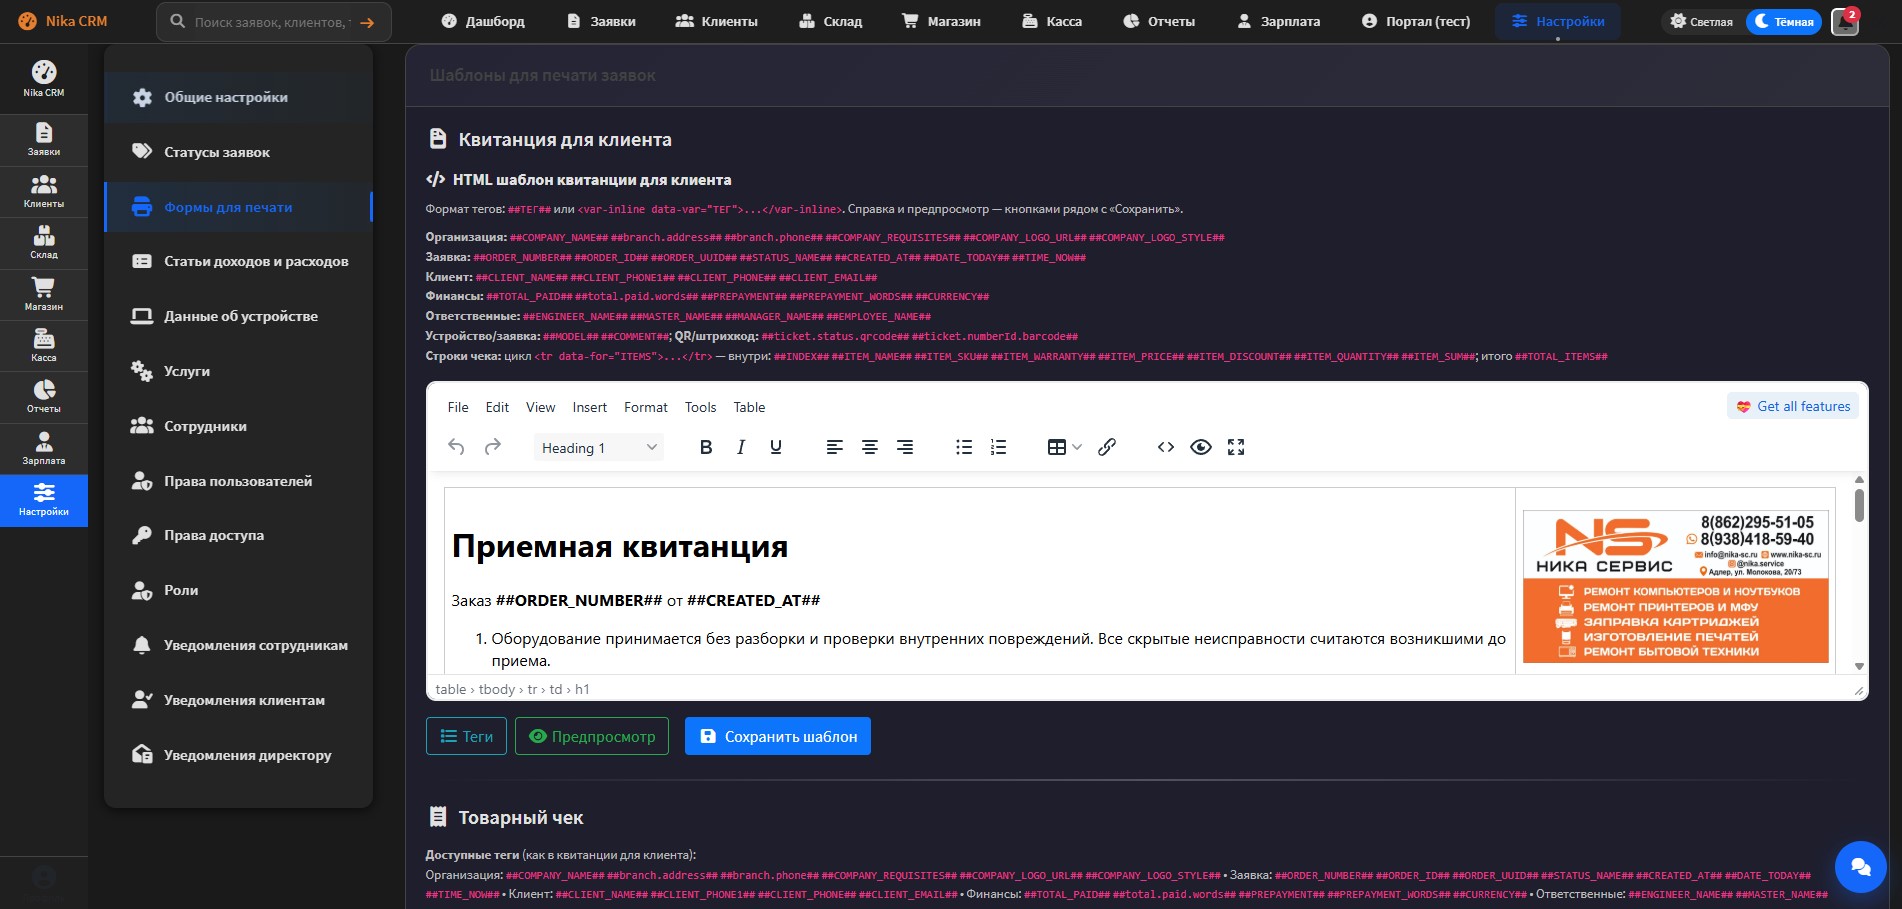Click the editor vertical scrollbar

(1859, 505)
